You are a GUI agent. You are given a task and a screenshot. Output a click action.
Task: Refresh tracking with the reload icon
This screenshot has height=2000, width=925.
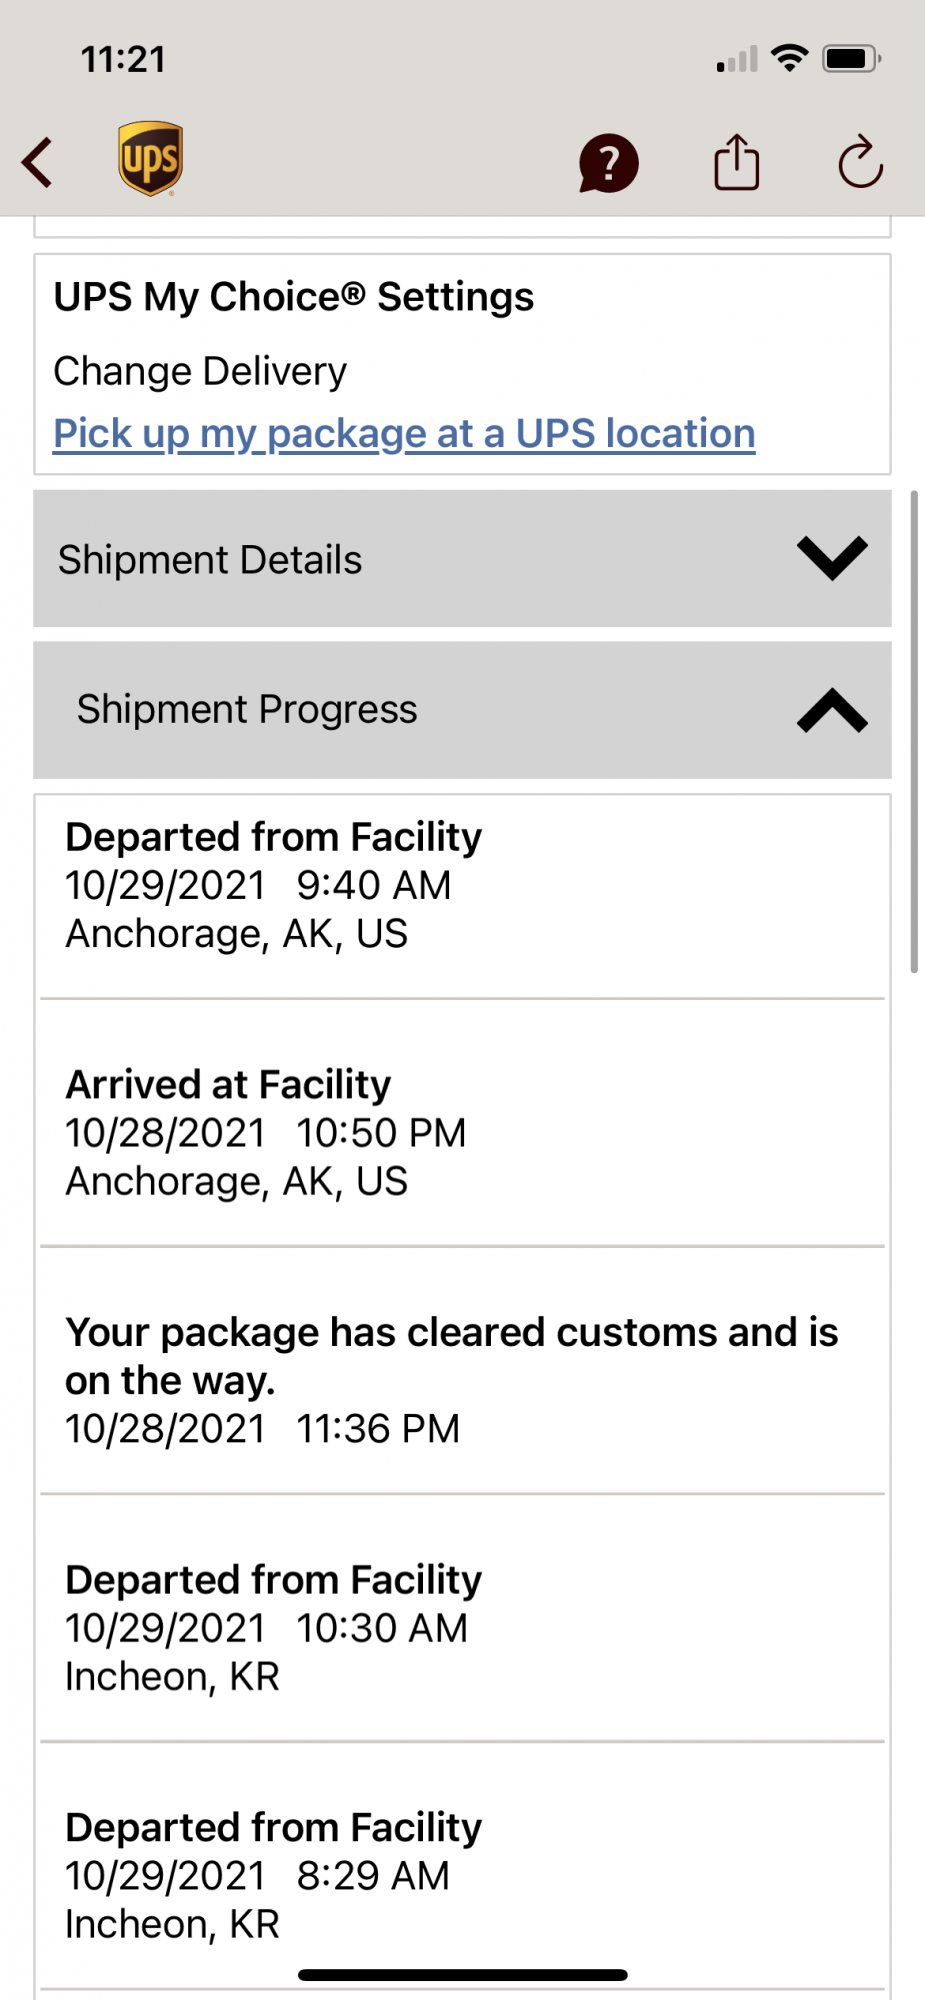[860, 162]
